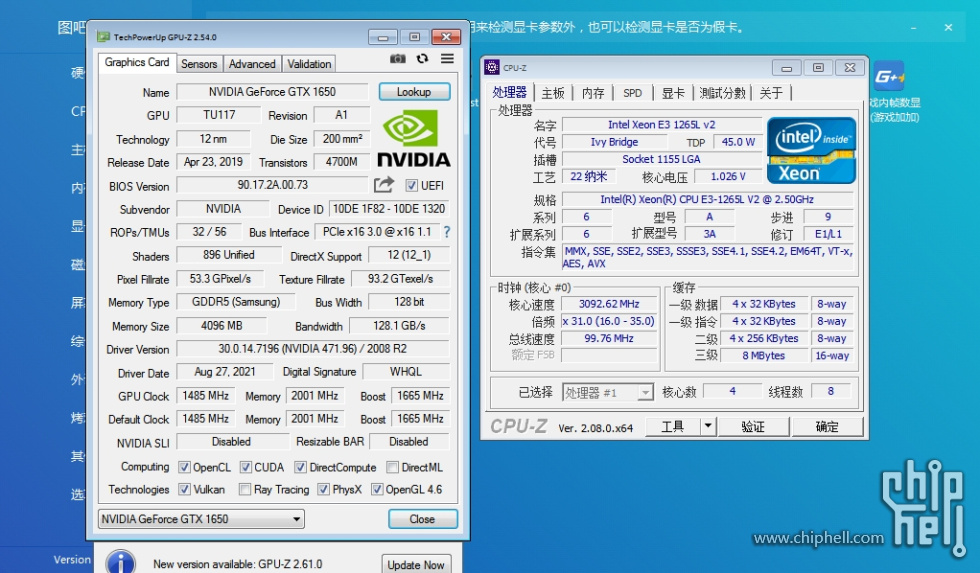Click the GPU-Z title bar app icon
Screen dimensions: 980x573
pos(104,37)
